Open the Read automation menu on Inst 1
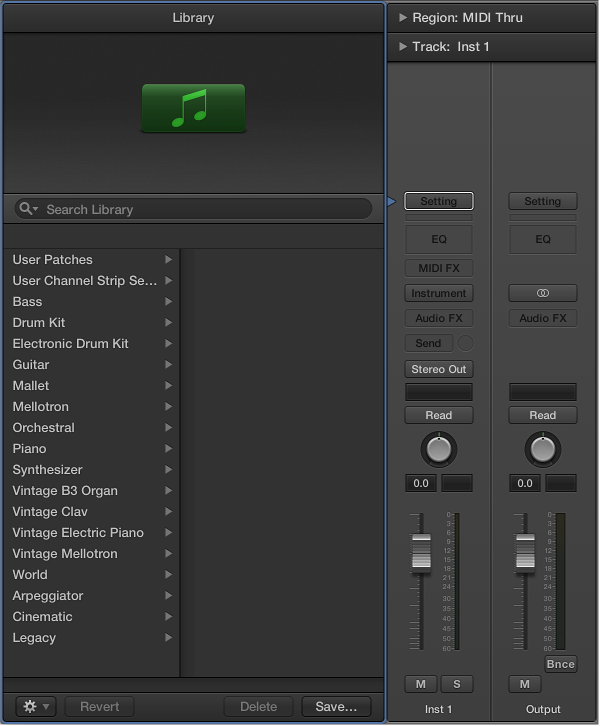Viewport: 600px width, 726px height. coord(439,415)
